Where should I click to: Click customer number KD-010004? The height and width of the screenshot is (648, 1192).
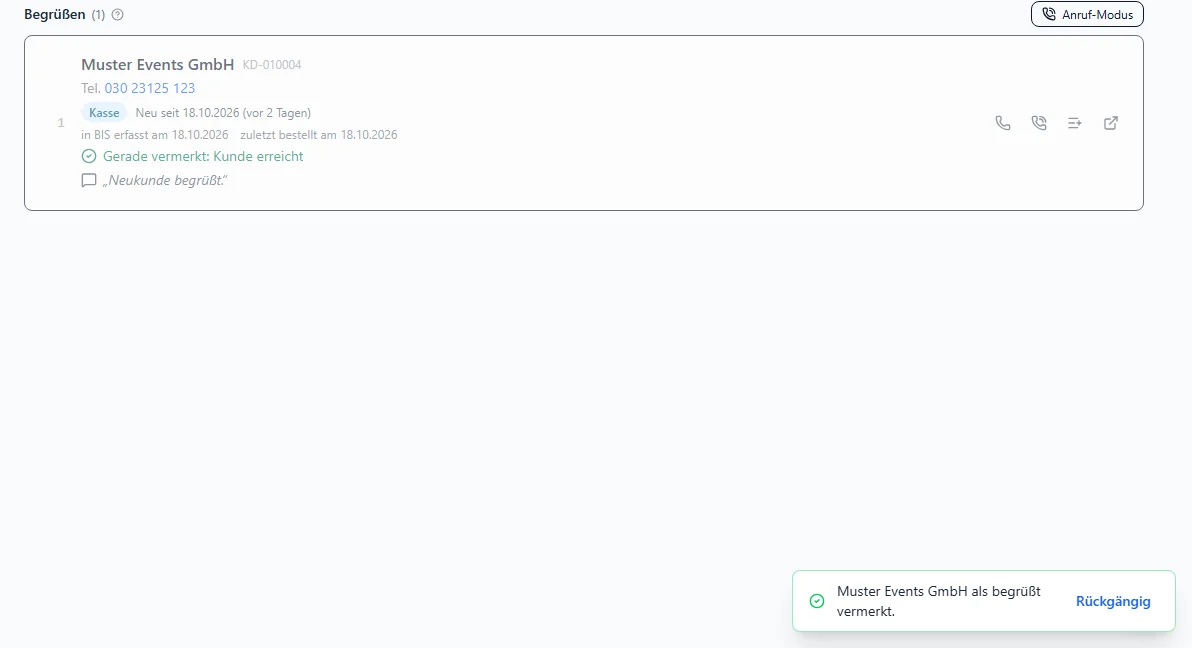(272, 65)
